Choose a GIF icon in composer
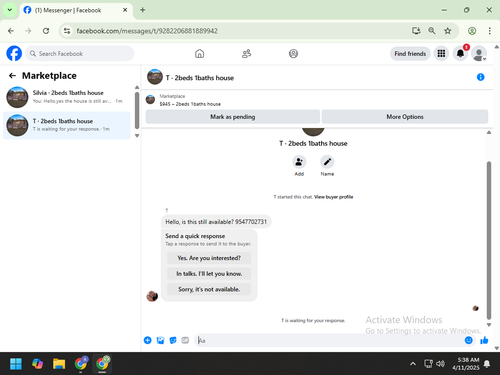 (185, 340)
